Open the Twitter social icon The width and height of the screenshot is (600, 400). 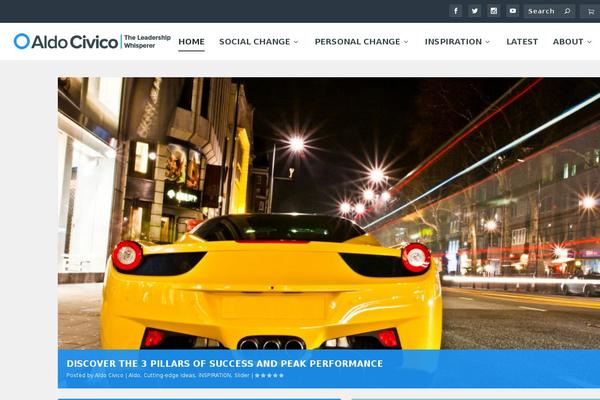click(474, 11)
